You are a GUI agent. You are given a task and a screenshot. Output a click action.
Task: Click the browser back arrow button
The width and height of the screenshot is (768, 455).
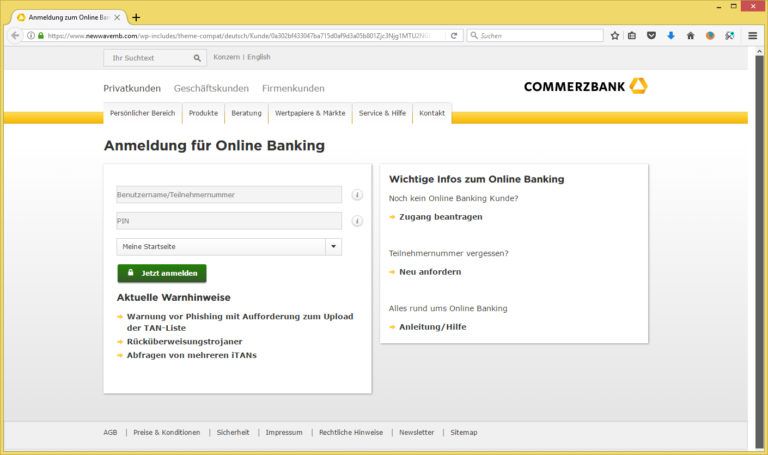(15, 36)
